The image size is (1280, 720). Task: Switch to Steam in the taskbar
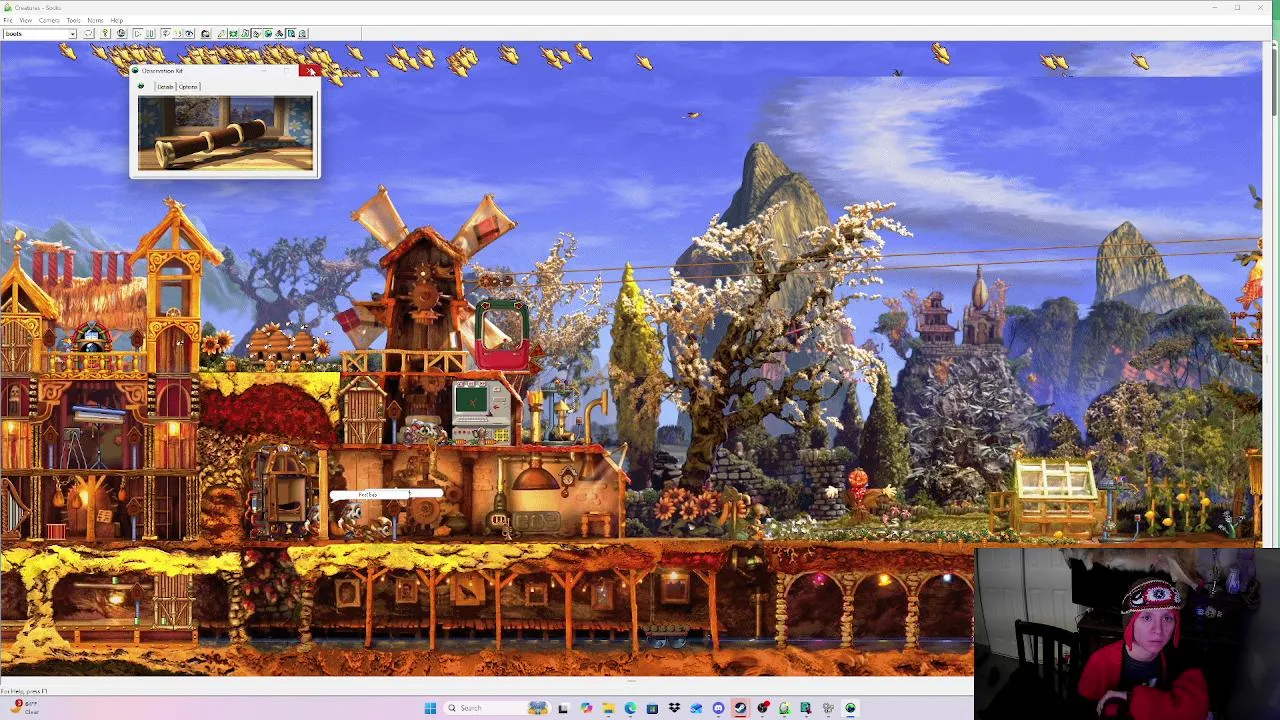(740, 708)
